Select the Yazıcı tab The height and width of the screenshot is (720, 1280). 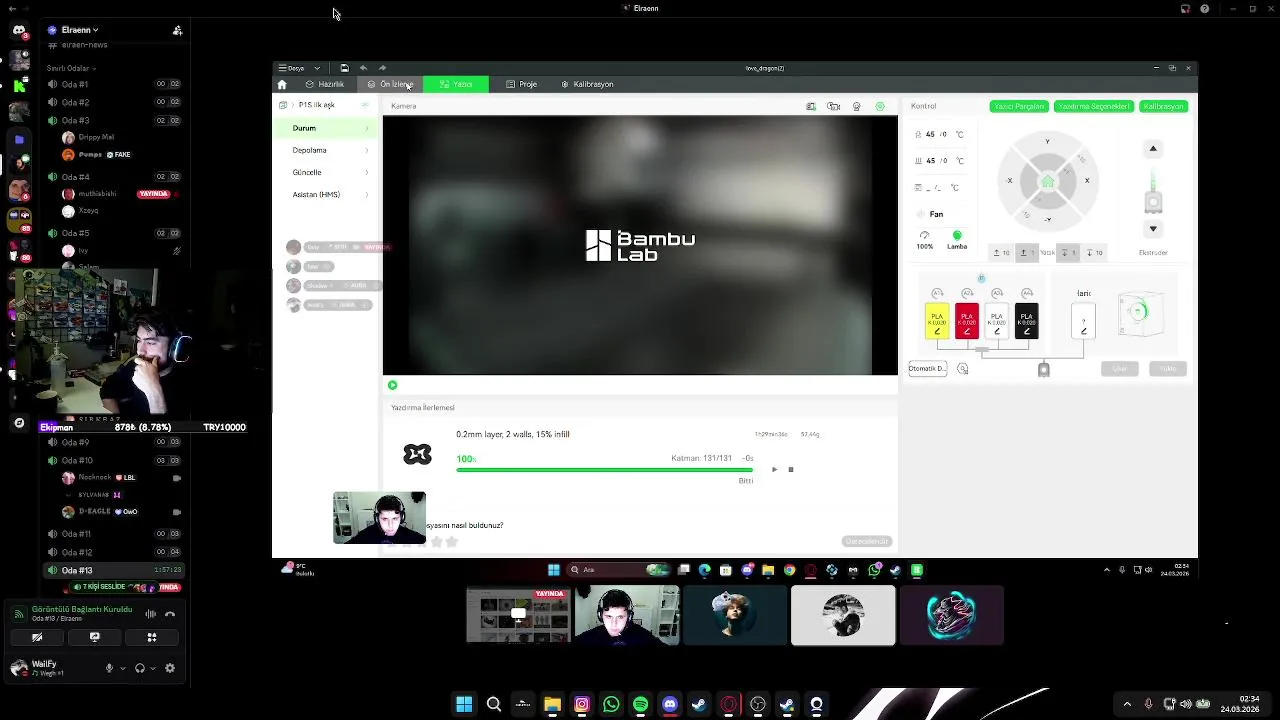tap(456, 84)
